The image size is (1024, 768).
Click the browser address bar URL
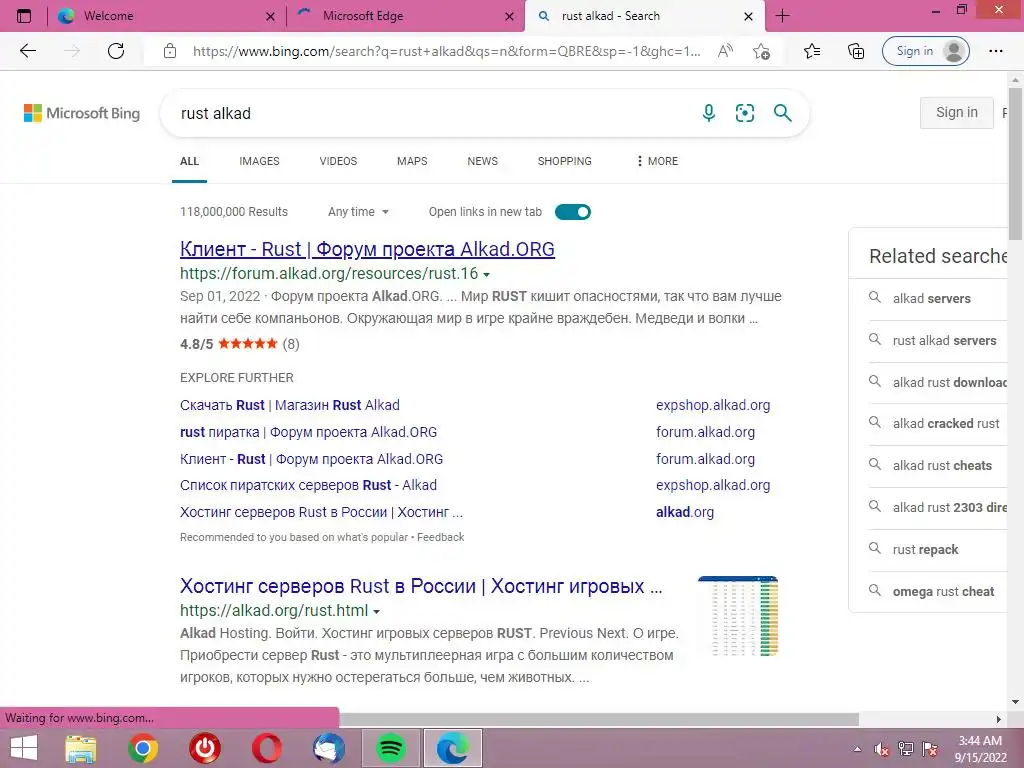pos(446,51)
